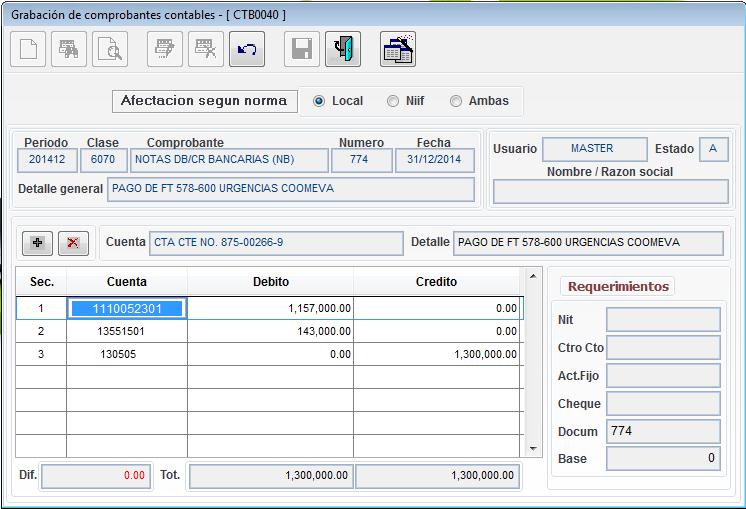746x509 pixels.
Task: Click the grid scrollbar down arrow
Action: click(x=533, y=449)
